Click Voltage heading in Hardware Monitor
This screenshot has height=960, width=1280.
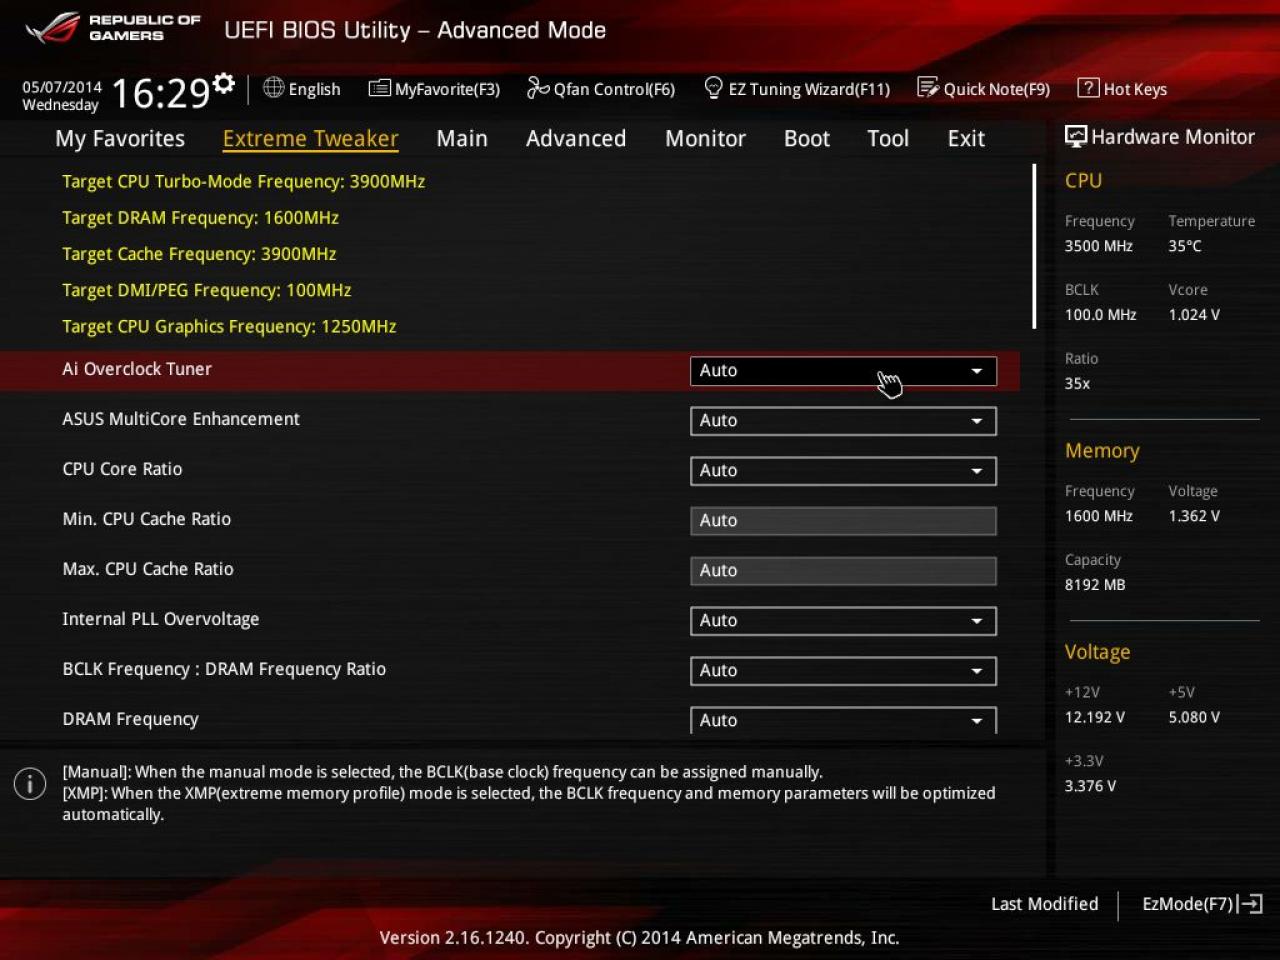(1097, 652)
